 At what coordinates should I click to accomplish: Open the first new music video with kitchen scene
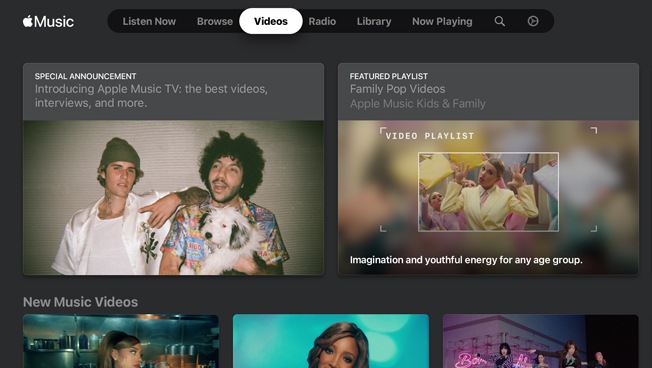(x=121, y=341)
